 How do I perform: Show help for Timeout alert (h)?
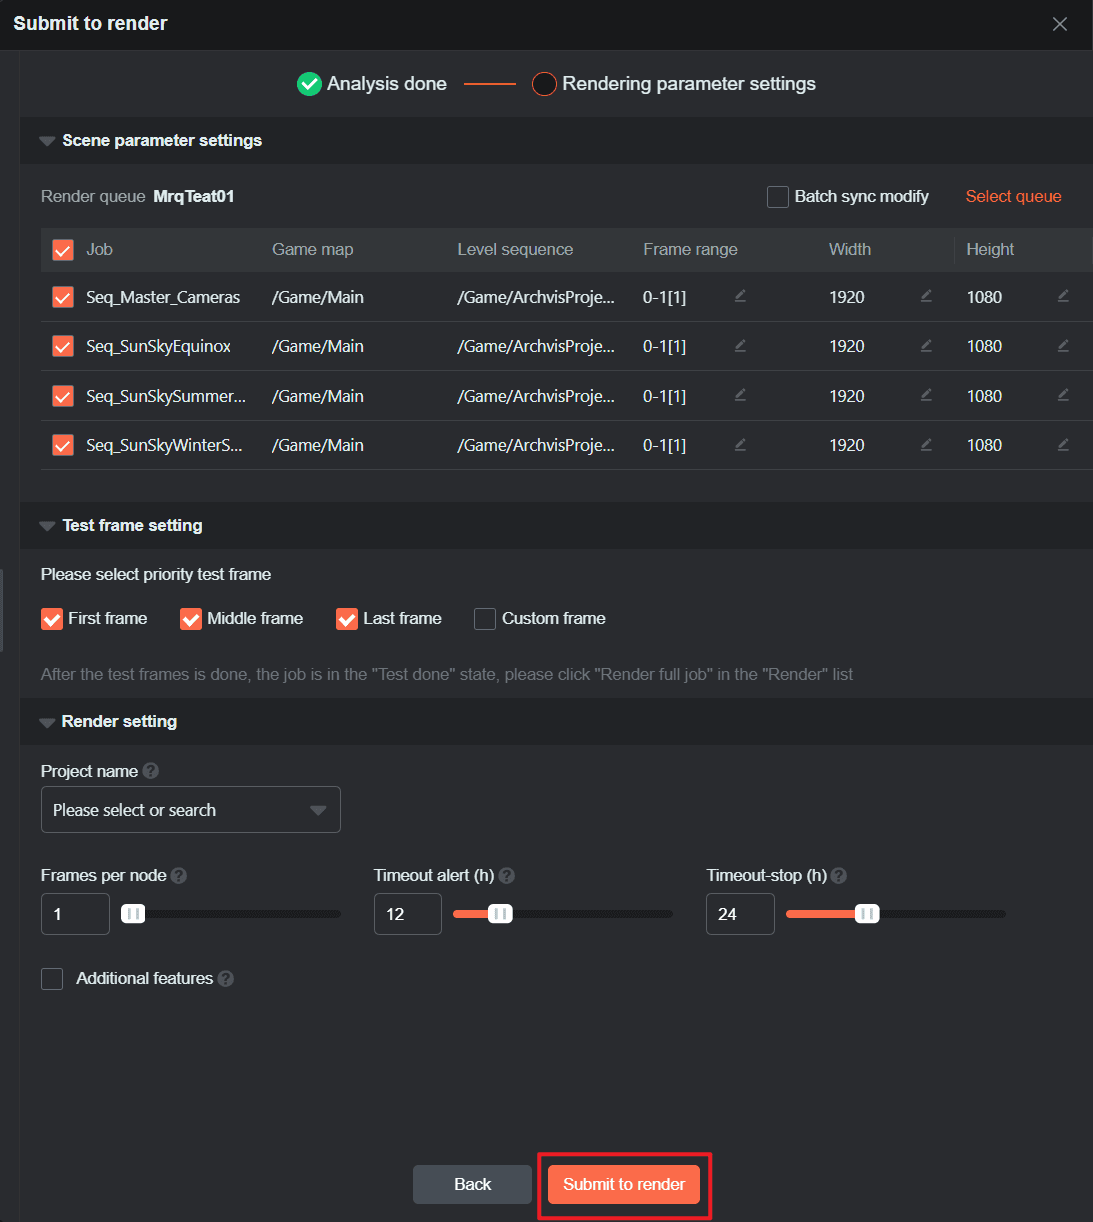click(x=507, y=876)
